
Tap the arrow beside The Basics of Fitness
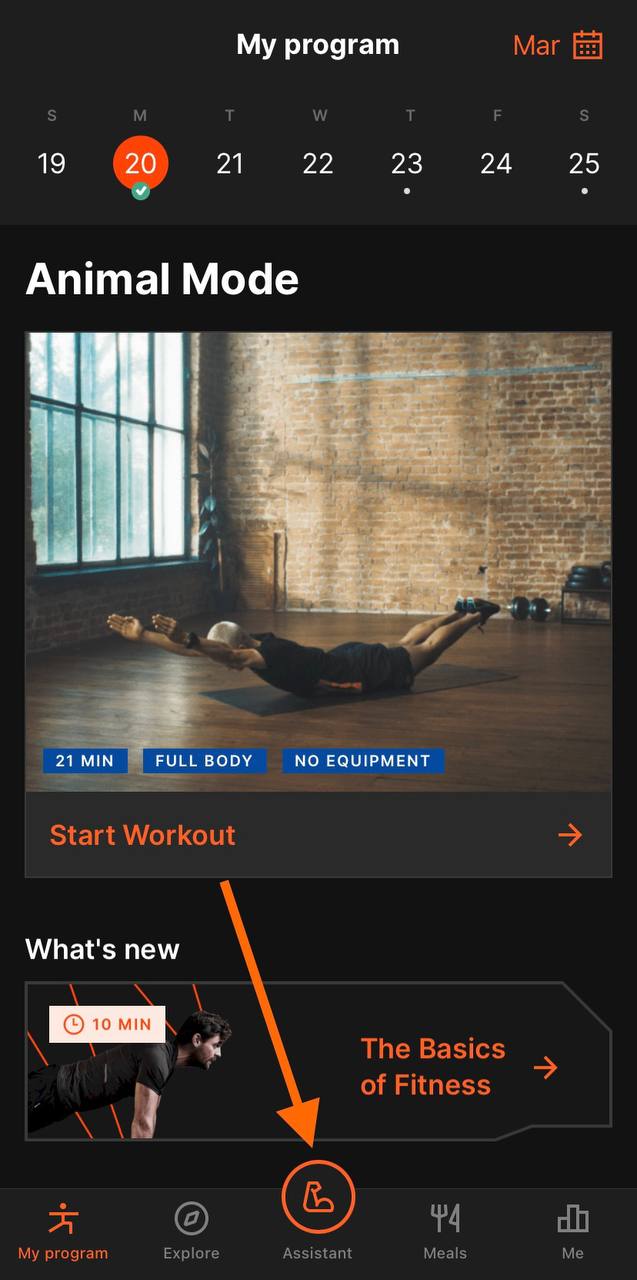point(546,1067)
